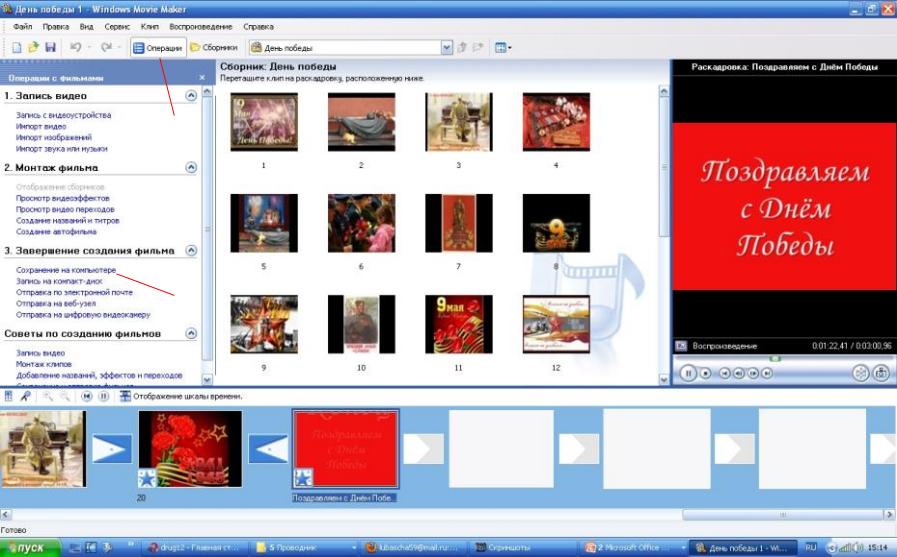Open the День победы collection dropdown

point(447,48)
